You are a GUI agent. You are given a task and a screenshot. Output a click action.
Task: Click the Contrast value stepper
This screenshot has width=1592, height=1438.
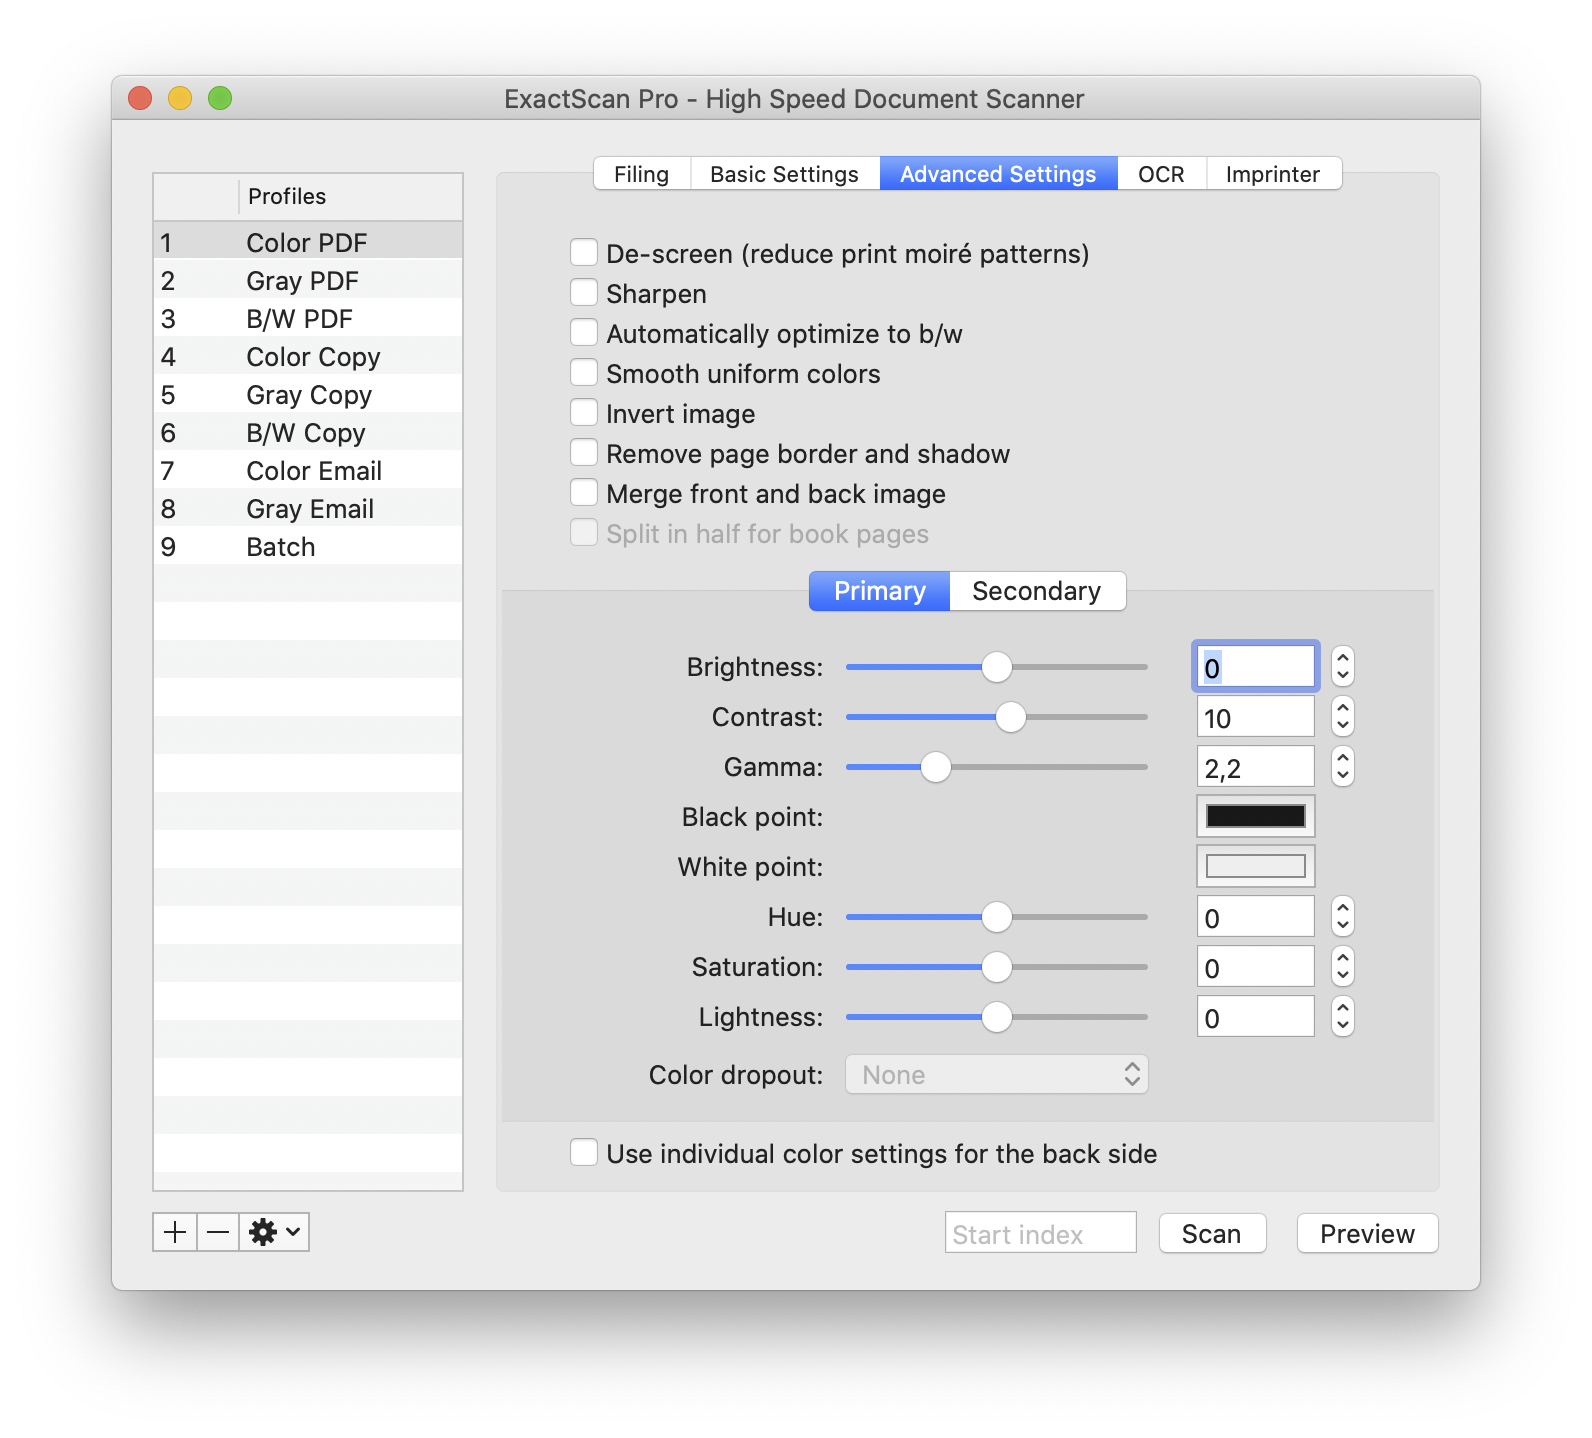[x=1343, y=716]
